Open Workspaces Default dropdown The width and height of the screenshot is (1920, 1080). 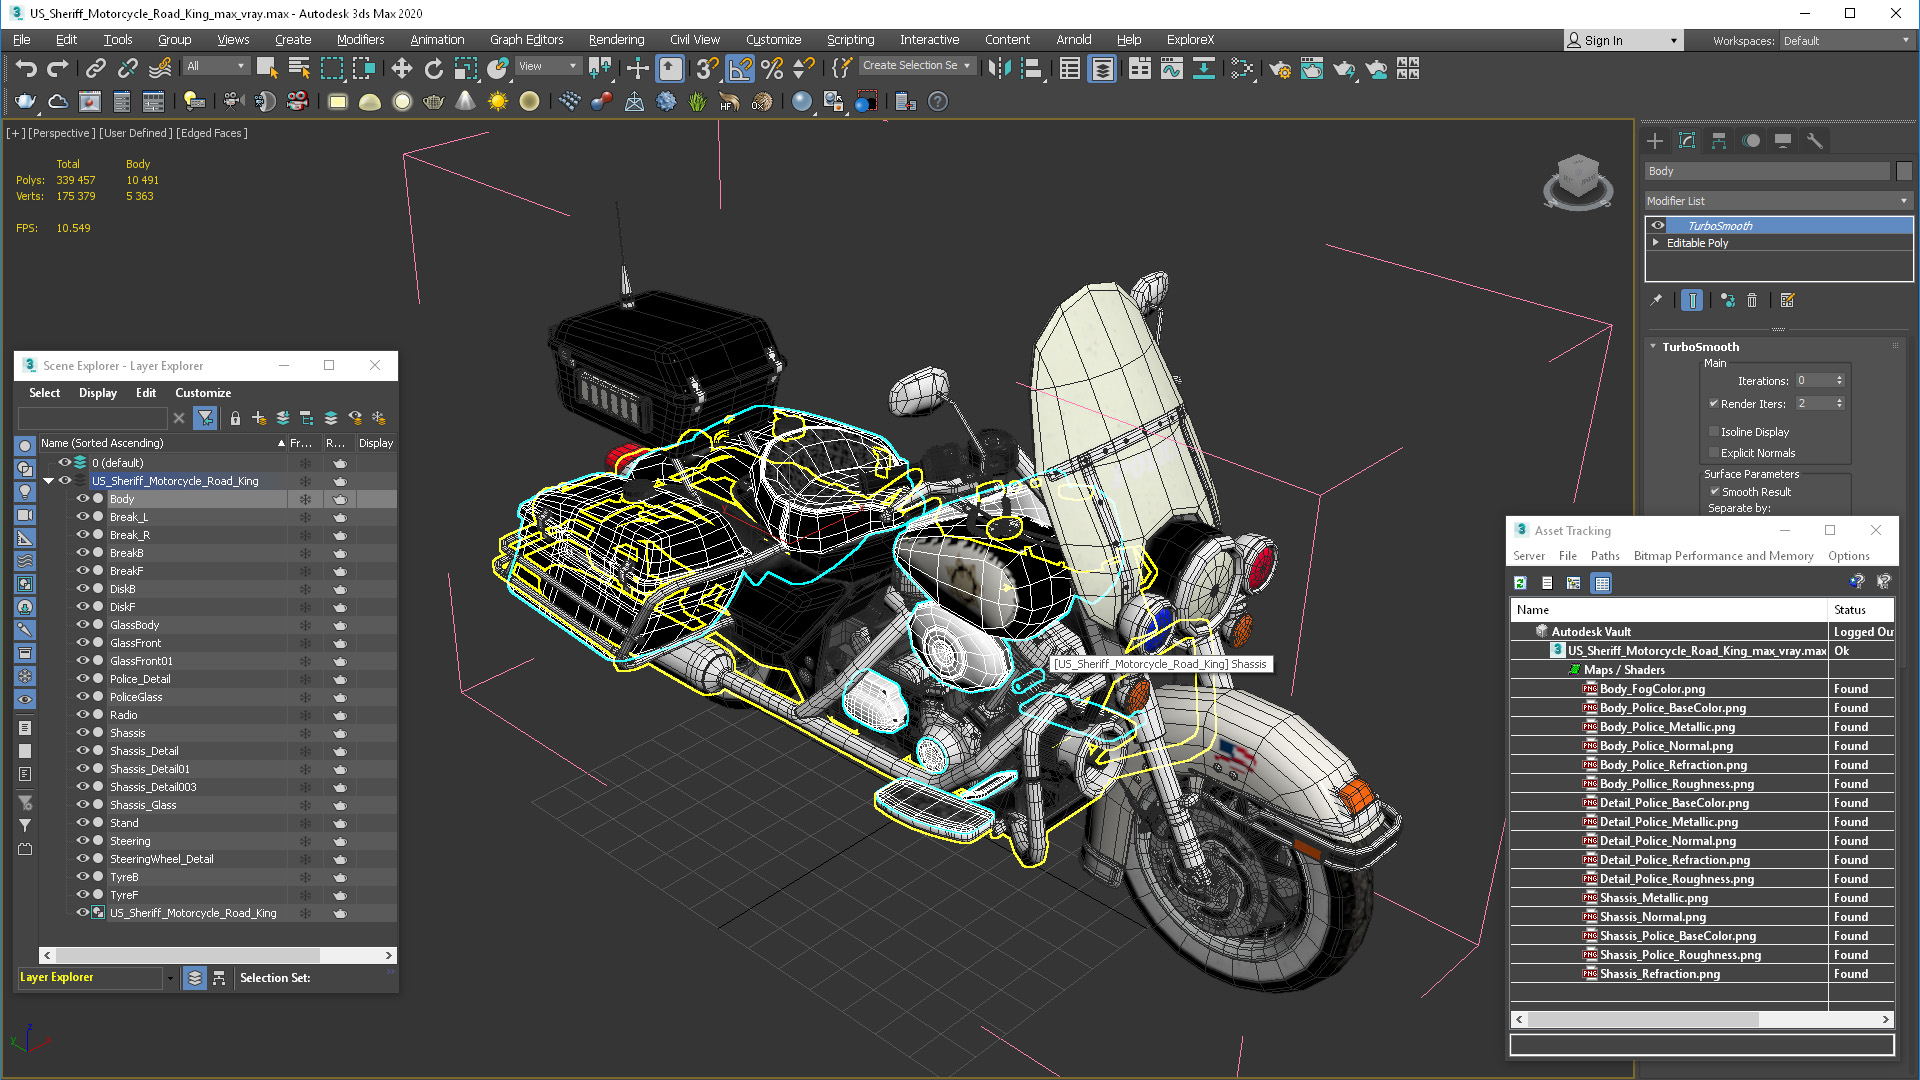coord(1846,41)
